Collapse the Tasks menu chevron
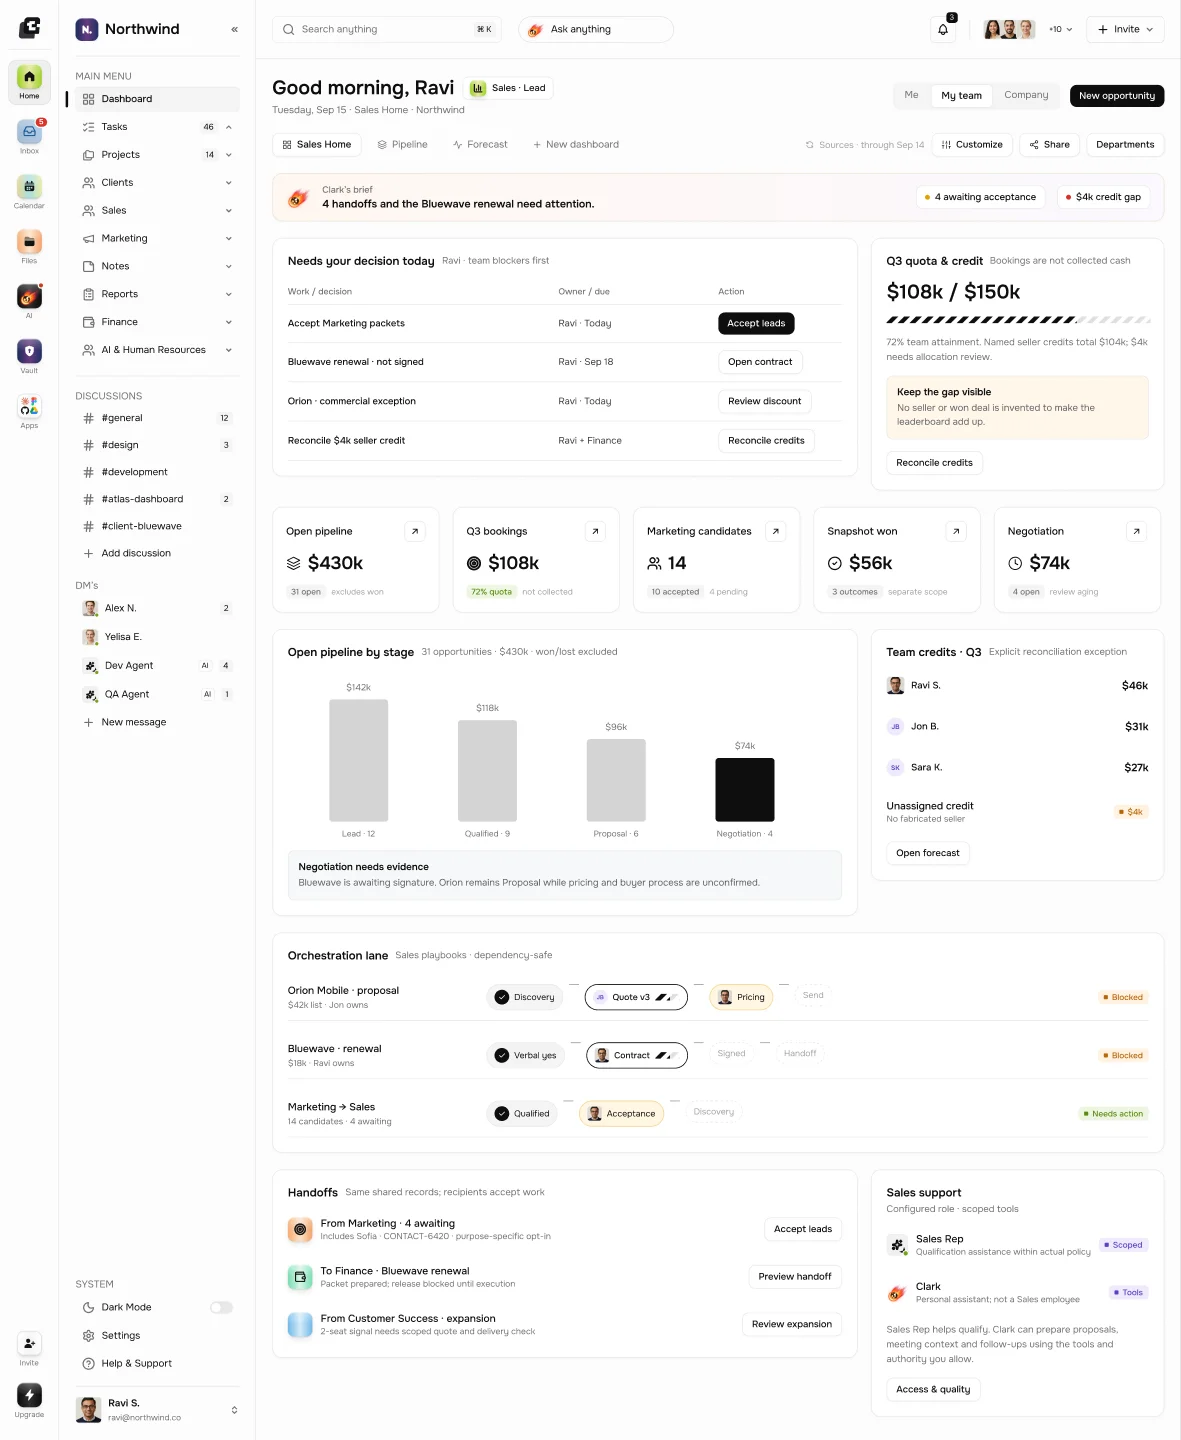This screenshot has height=1440, width=1181. point(229,127)
